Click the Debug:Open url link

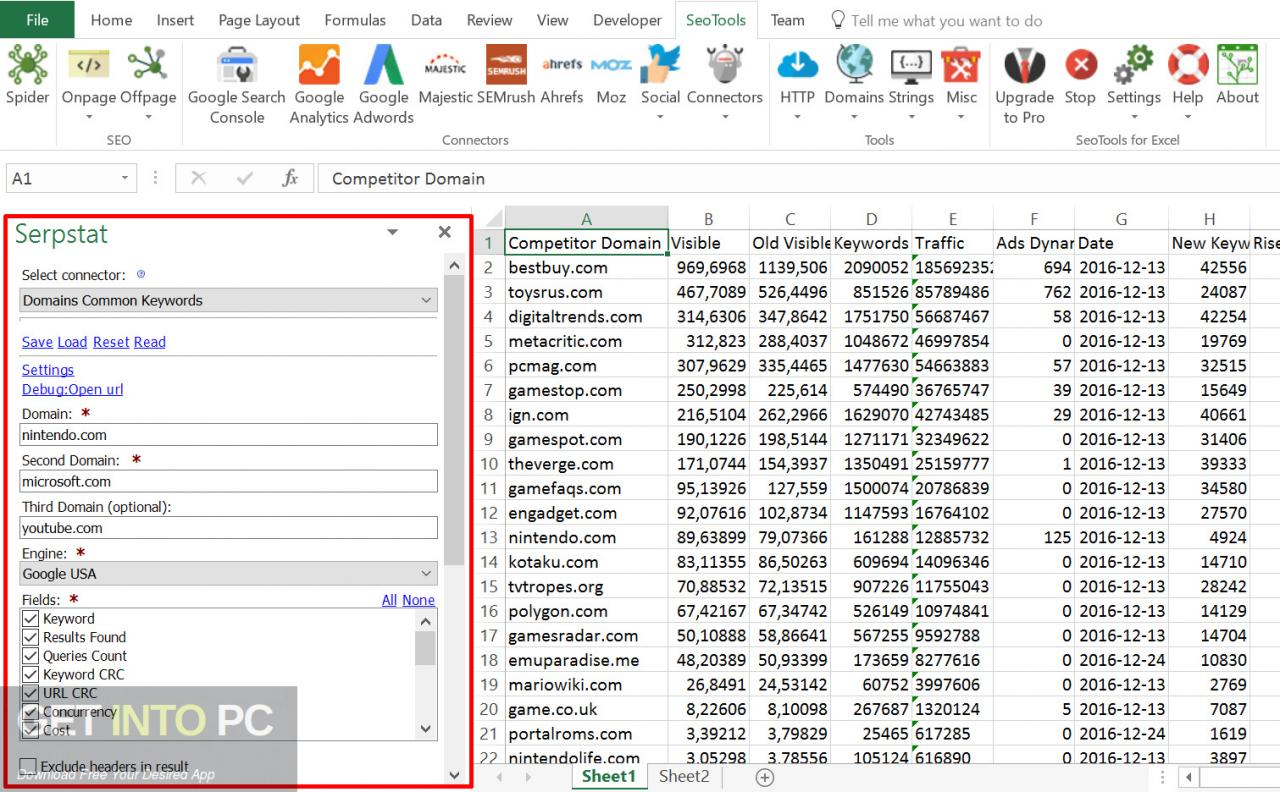point(73,389)
